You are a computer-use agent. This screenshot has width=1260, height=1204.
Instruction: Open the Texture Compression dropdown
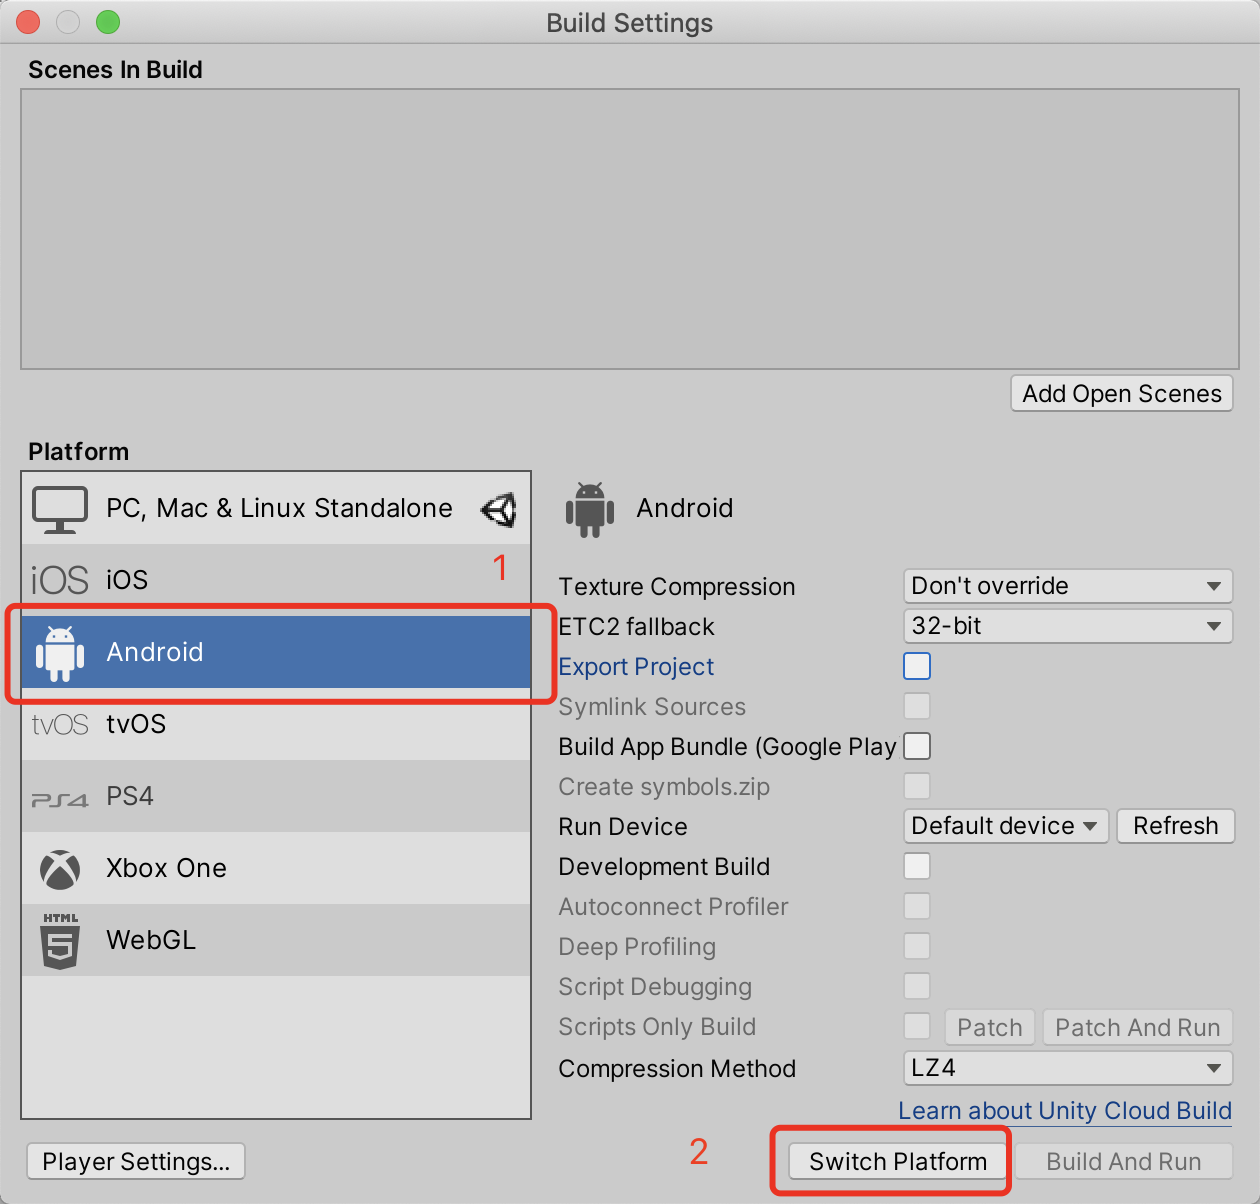click(x=1068, y=586)
